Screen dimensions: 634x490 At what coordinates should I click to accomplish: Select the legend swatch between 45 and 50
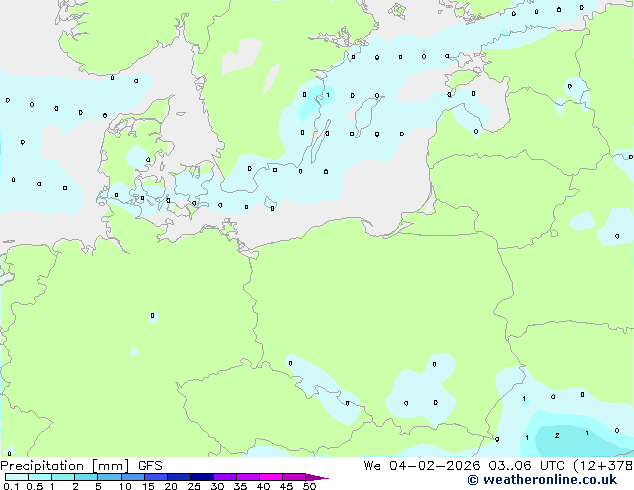coord(294,477)
